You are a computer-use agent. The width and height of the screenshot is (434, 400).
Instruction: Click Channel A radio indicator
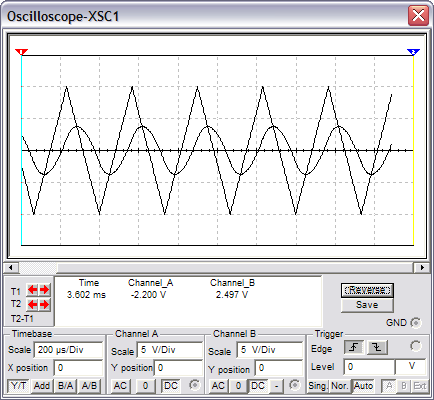(x=194, y=385)
